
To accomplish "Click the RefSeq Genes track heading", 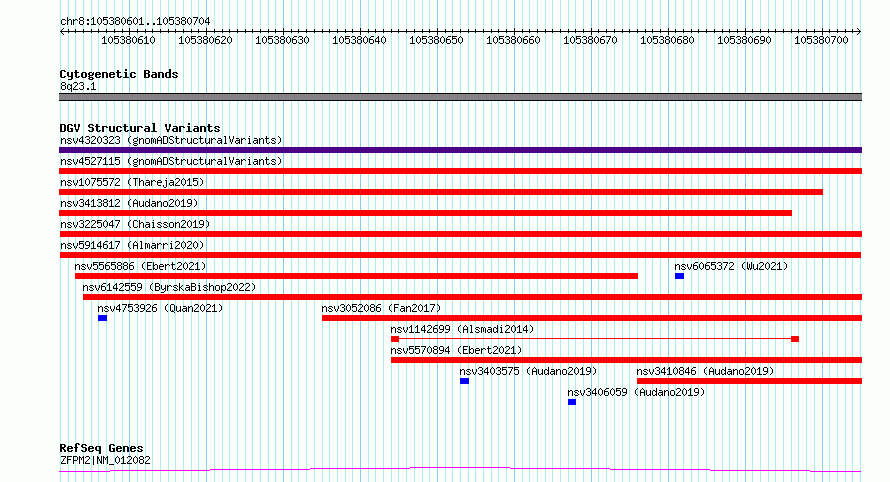I will pos(101,449).
